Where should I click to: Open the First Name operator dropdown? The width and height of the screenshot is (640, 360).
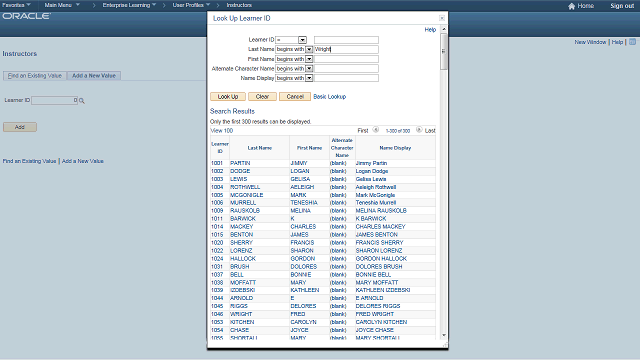pyautogui.click(x=309, y=59)
